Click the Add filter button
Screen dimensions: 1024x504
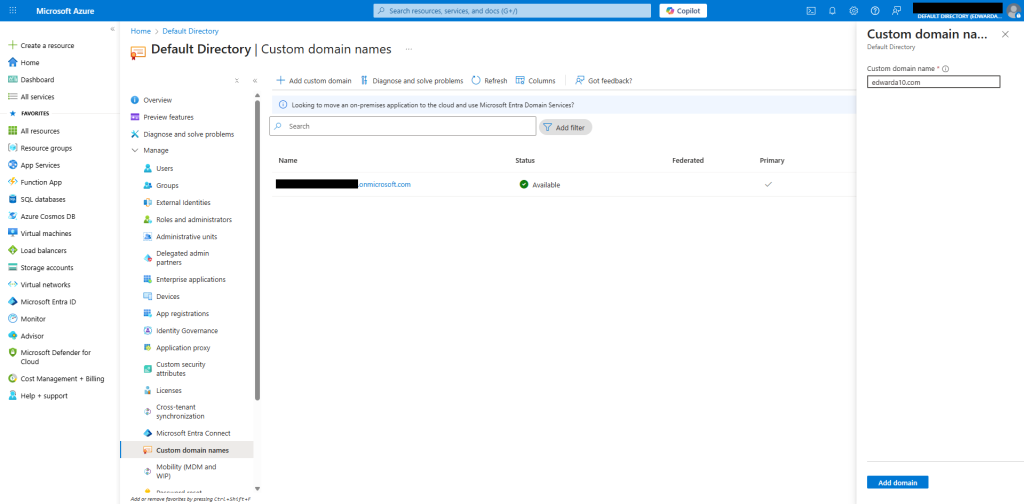click(566, 127)
